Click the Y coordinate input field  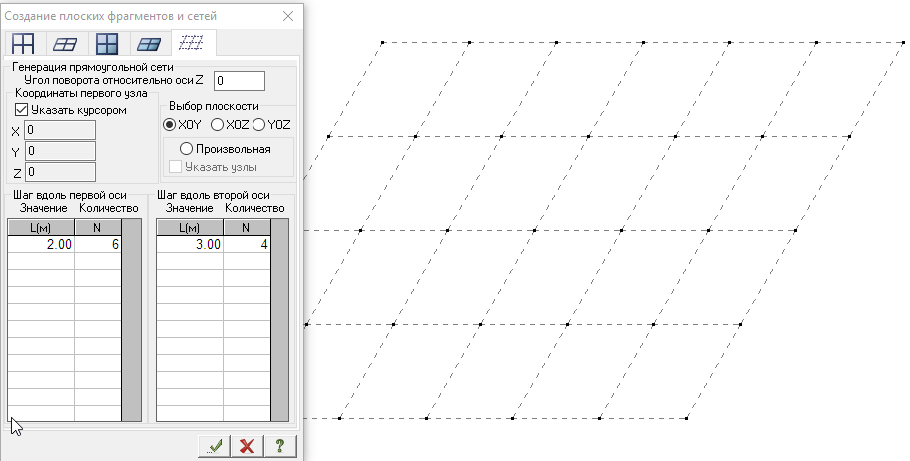coord(60,151)
